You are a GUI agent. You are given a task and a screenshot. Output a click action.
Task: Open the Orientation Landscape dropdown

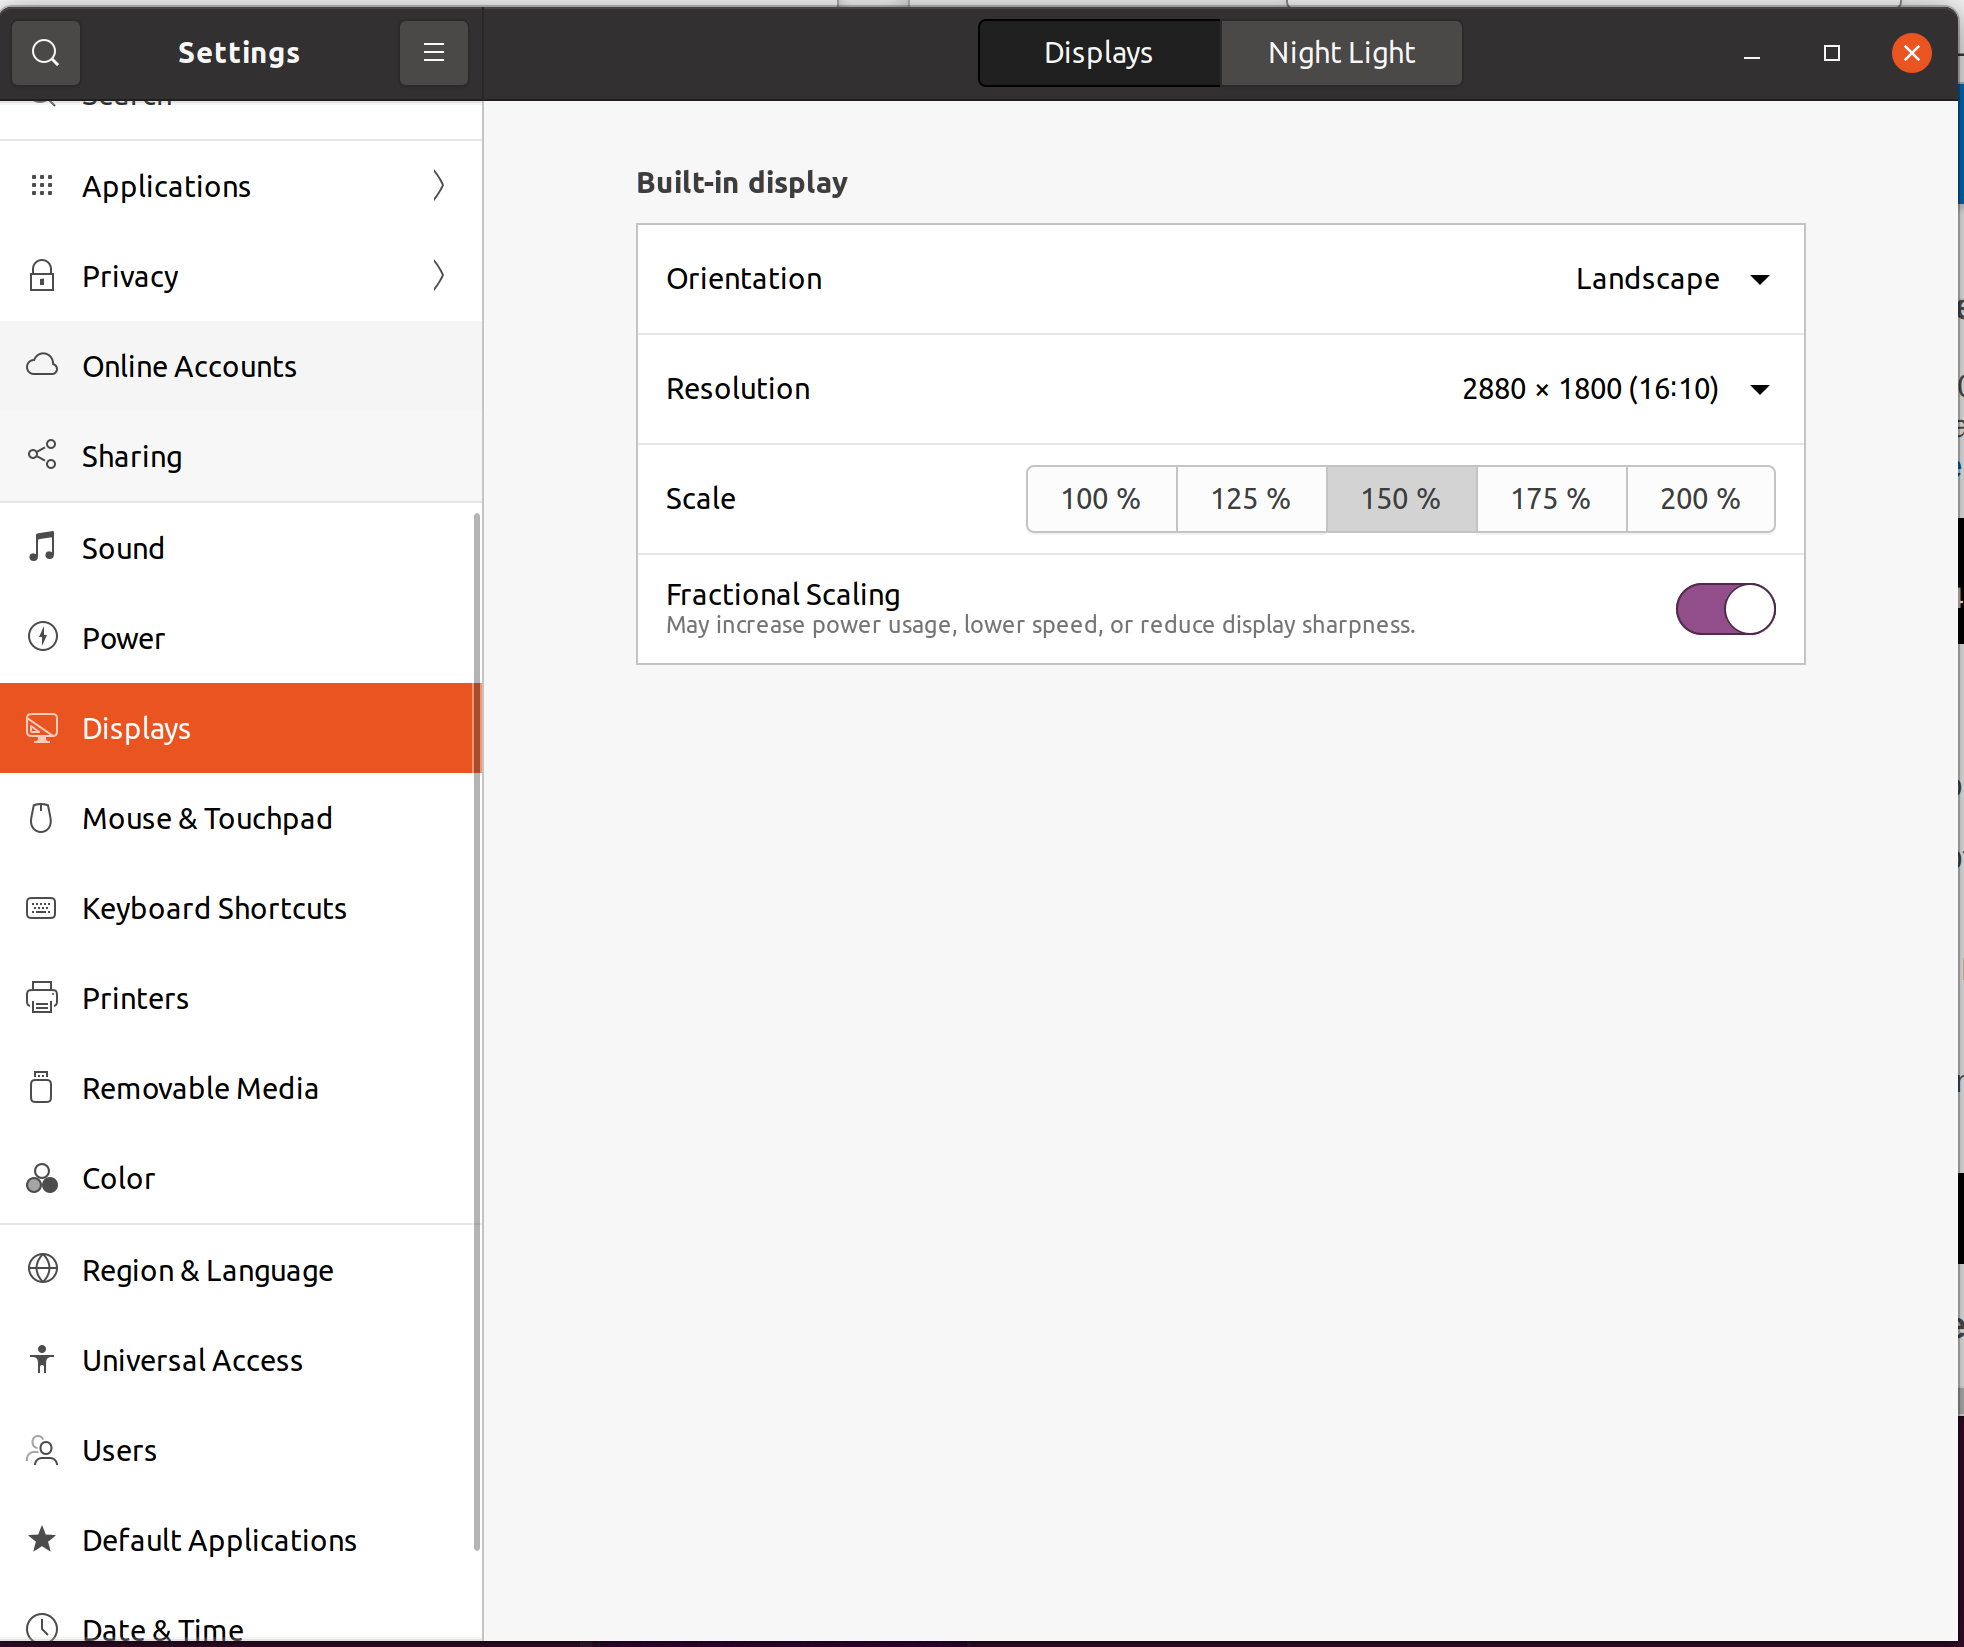coord(1671,279)
